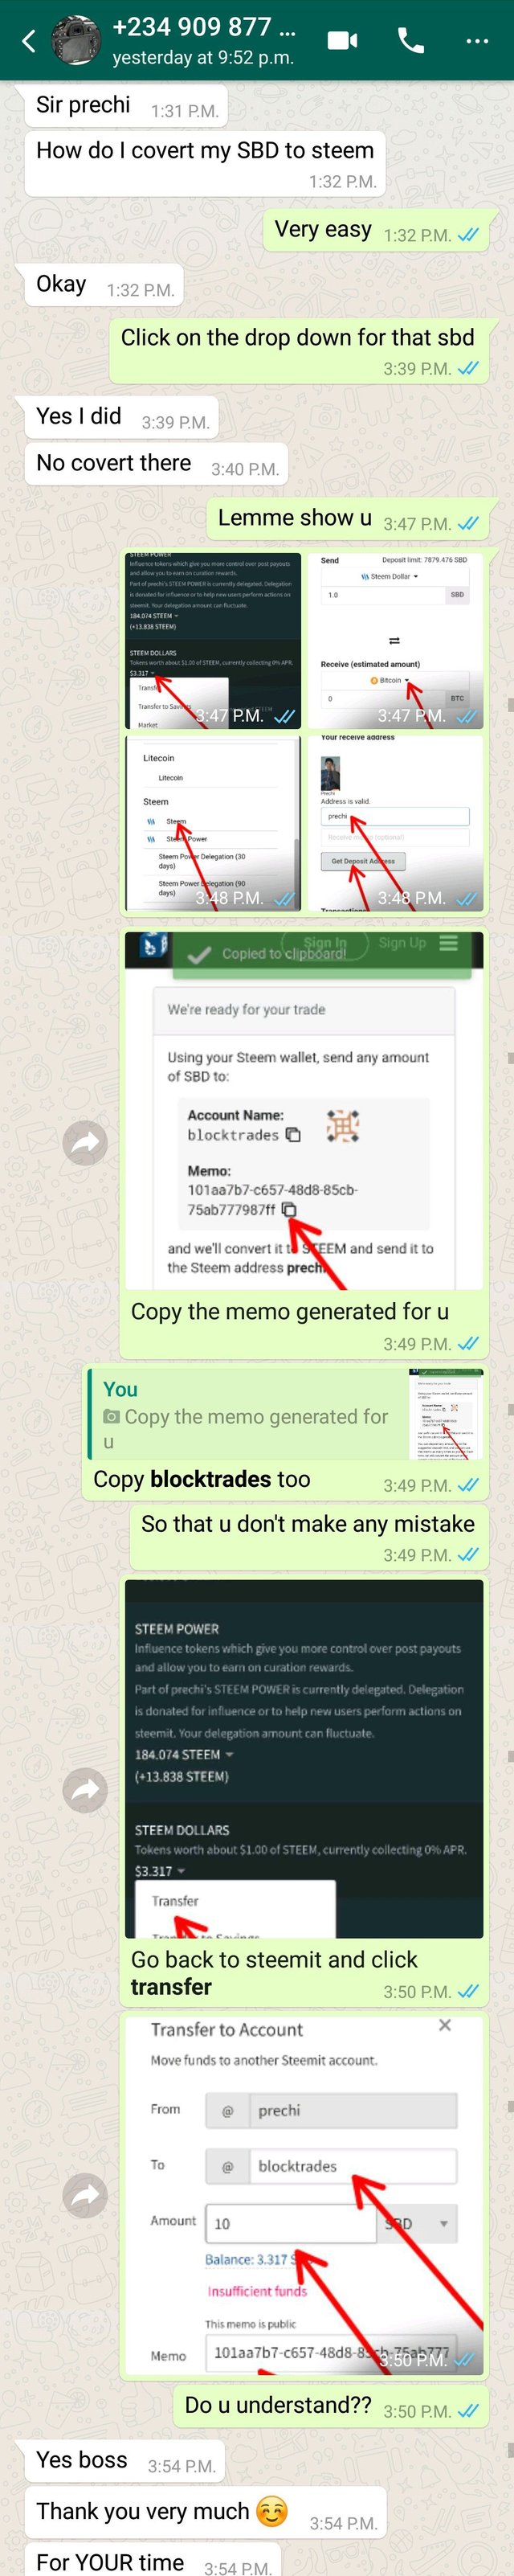Select 'How do I covert my SBD' message
514x2576 pixels.
(205, 163)
